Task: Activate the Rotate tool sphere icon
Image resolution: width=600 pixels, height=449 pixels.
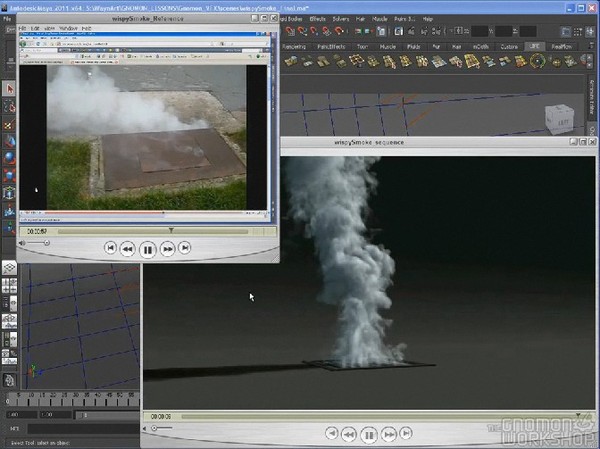Action: pos(9,158)
